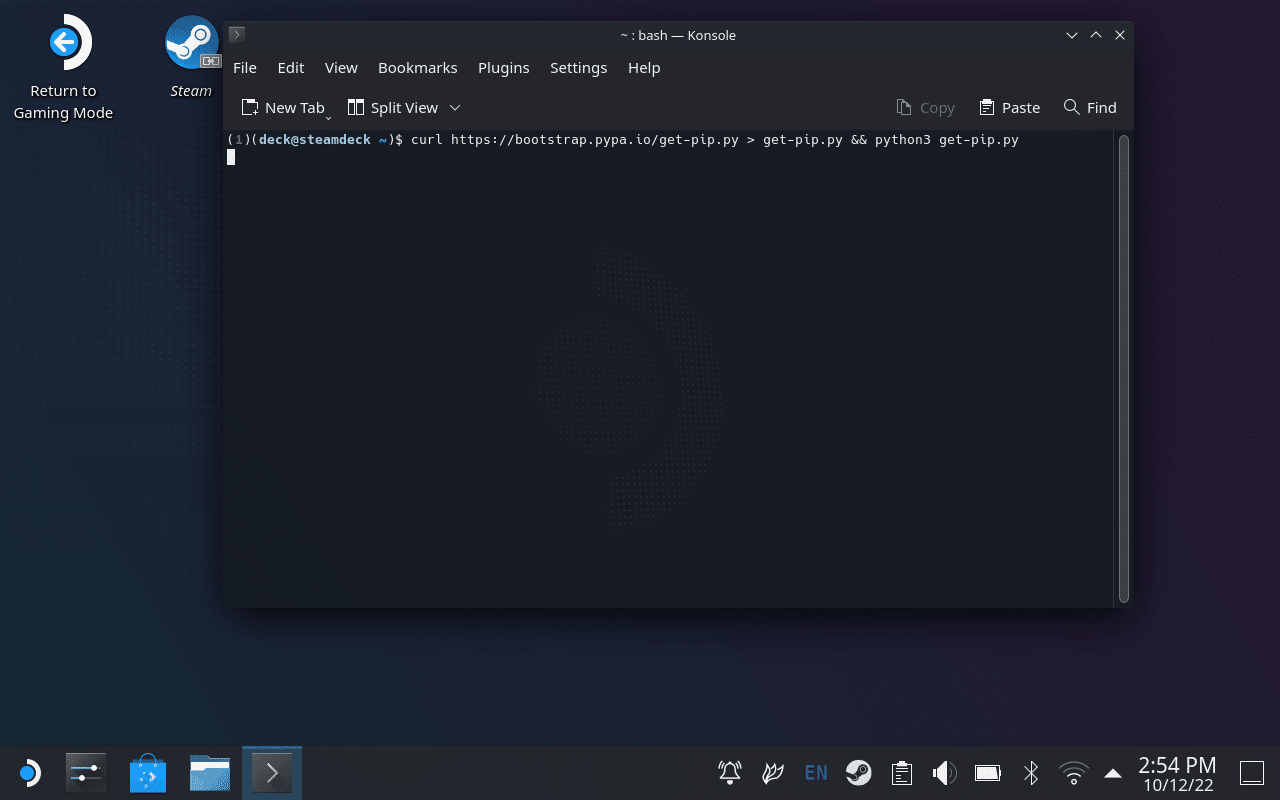Open the battery status icon
The height and width of the screenshot is (800, 1280).
tap(987, 773)
